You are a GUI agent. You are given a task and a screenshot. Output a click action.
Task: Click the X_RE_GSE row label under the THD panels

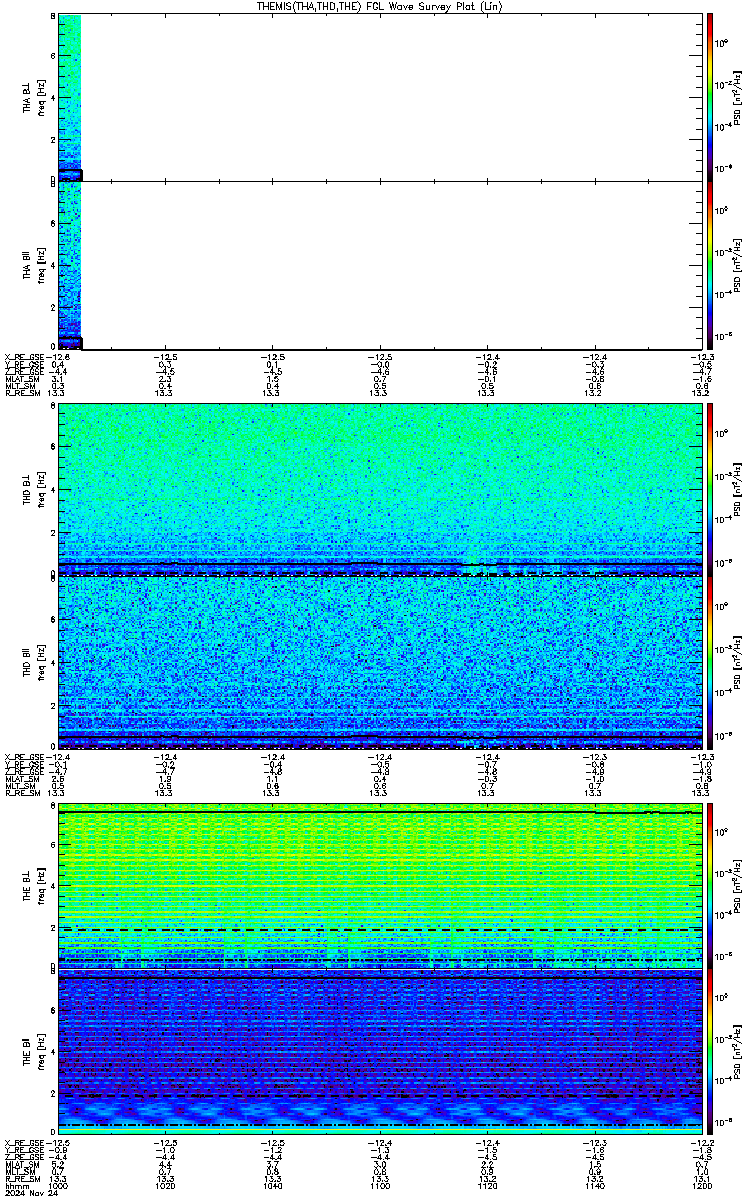pyautogui.click(x=25, y=755)
